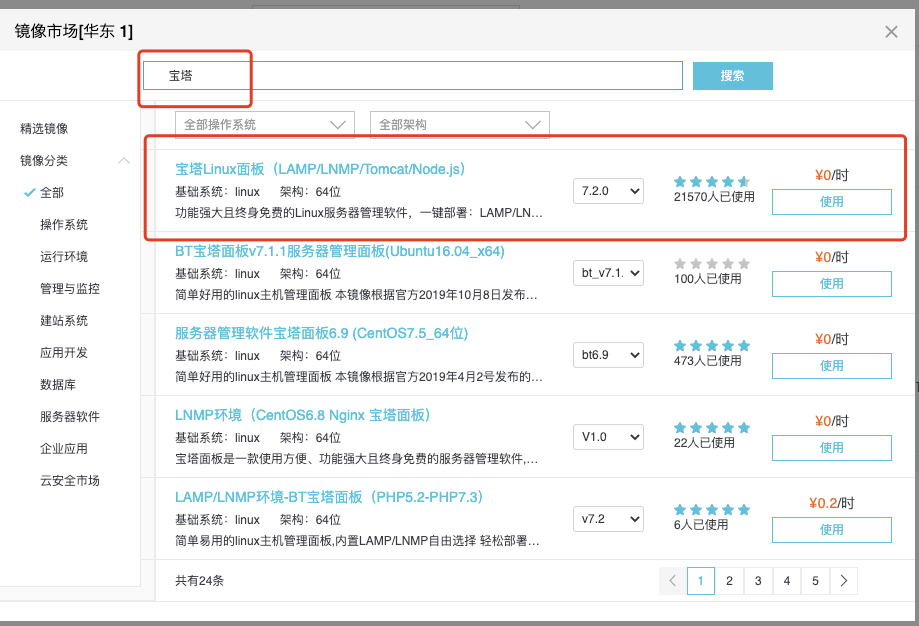Go to next page with right arrow
Viewport: 919px width, 626px height.
click(x=844, y=581)
